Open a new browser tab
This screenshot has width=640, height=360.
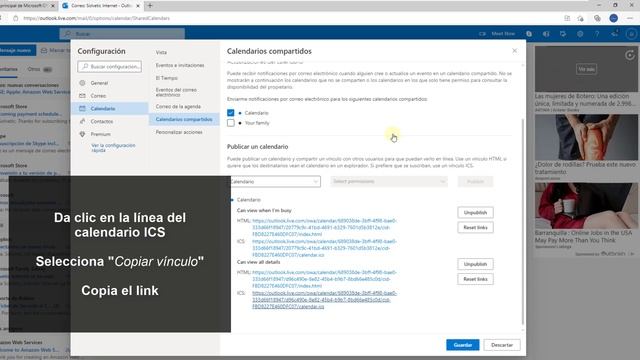(x=150, y=6)
